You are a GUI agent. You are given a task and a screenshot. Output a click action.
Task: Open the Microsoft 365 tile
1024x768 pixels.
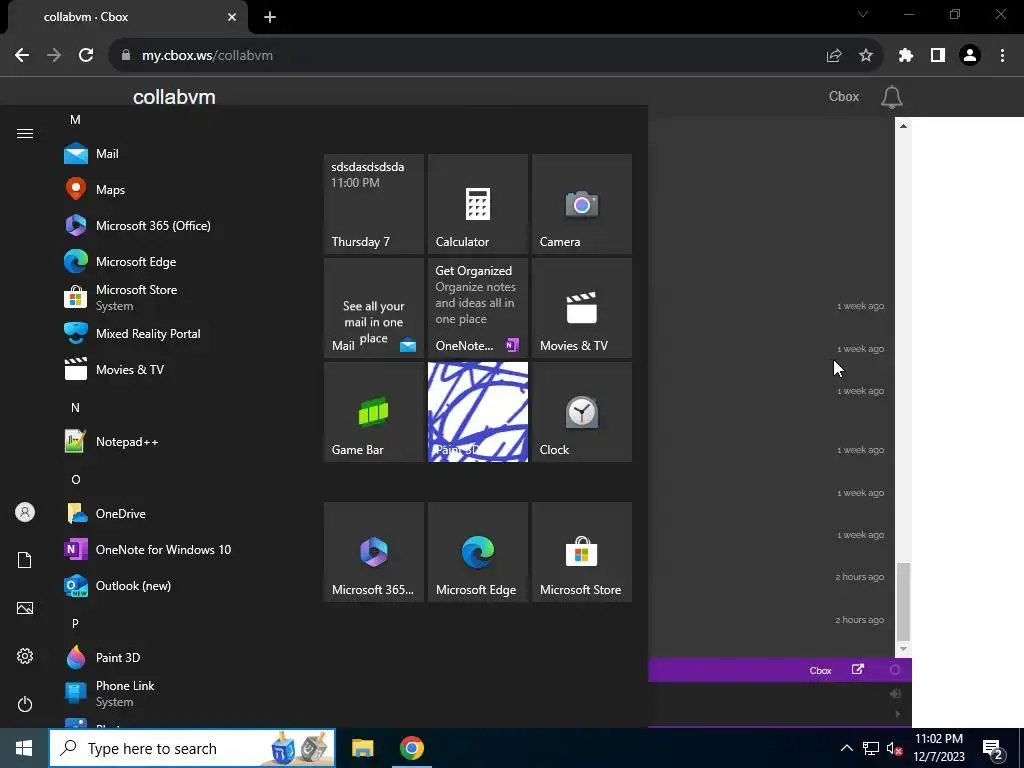click(x=374, y=552)
